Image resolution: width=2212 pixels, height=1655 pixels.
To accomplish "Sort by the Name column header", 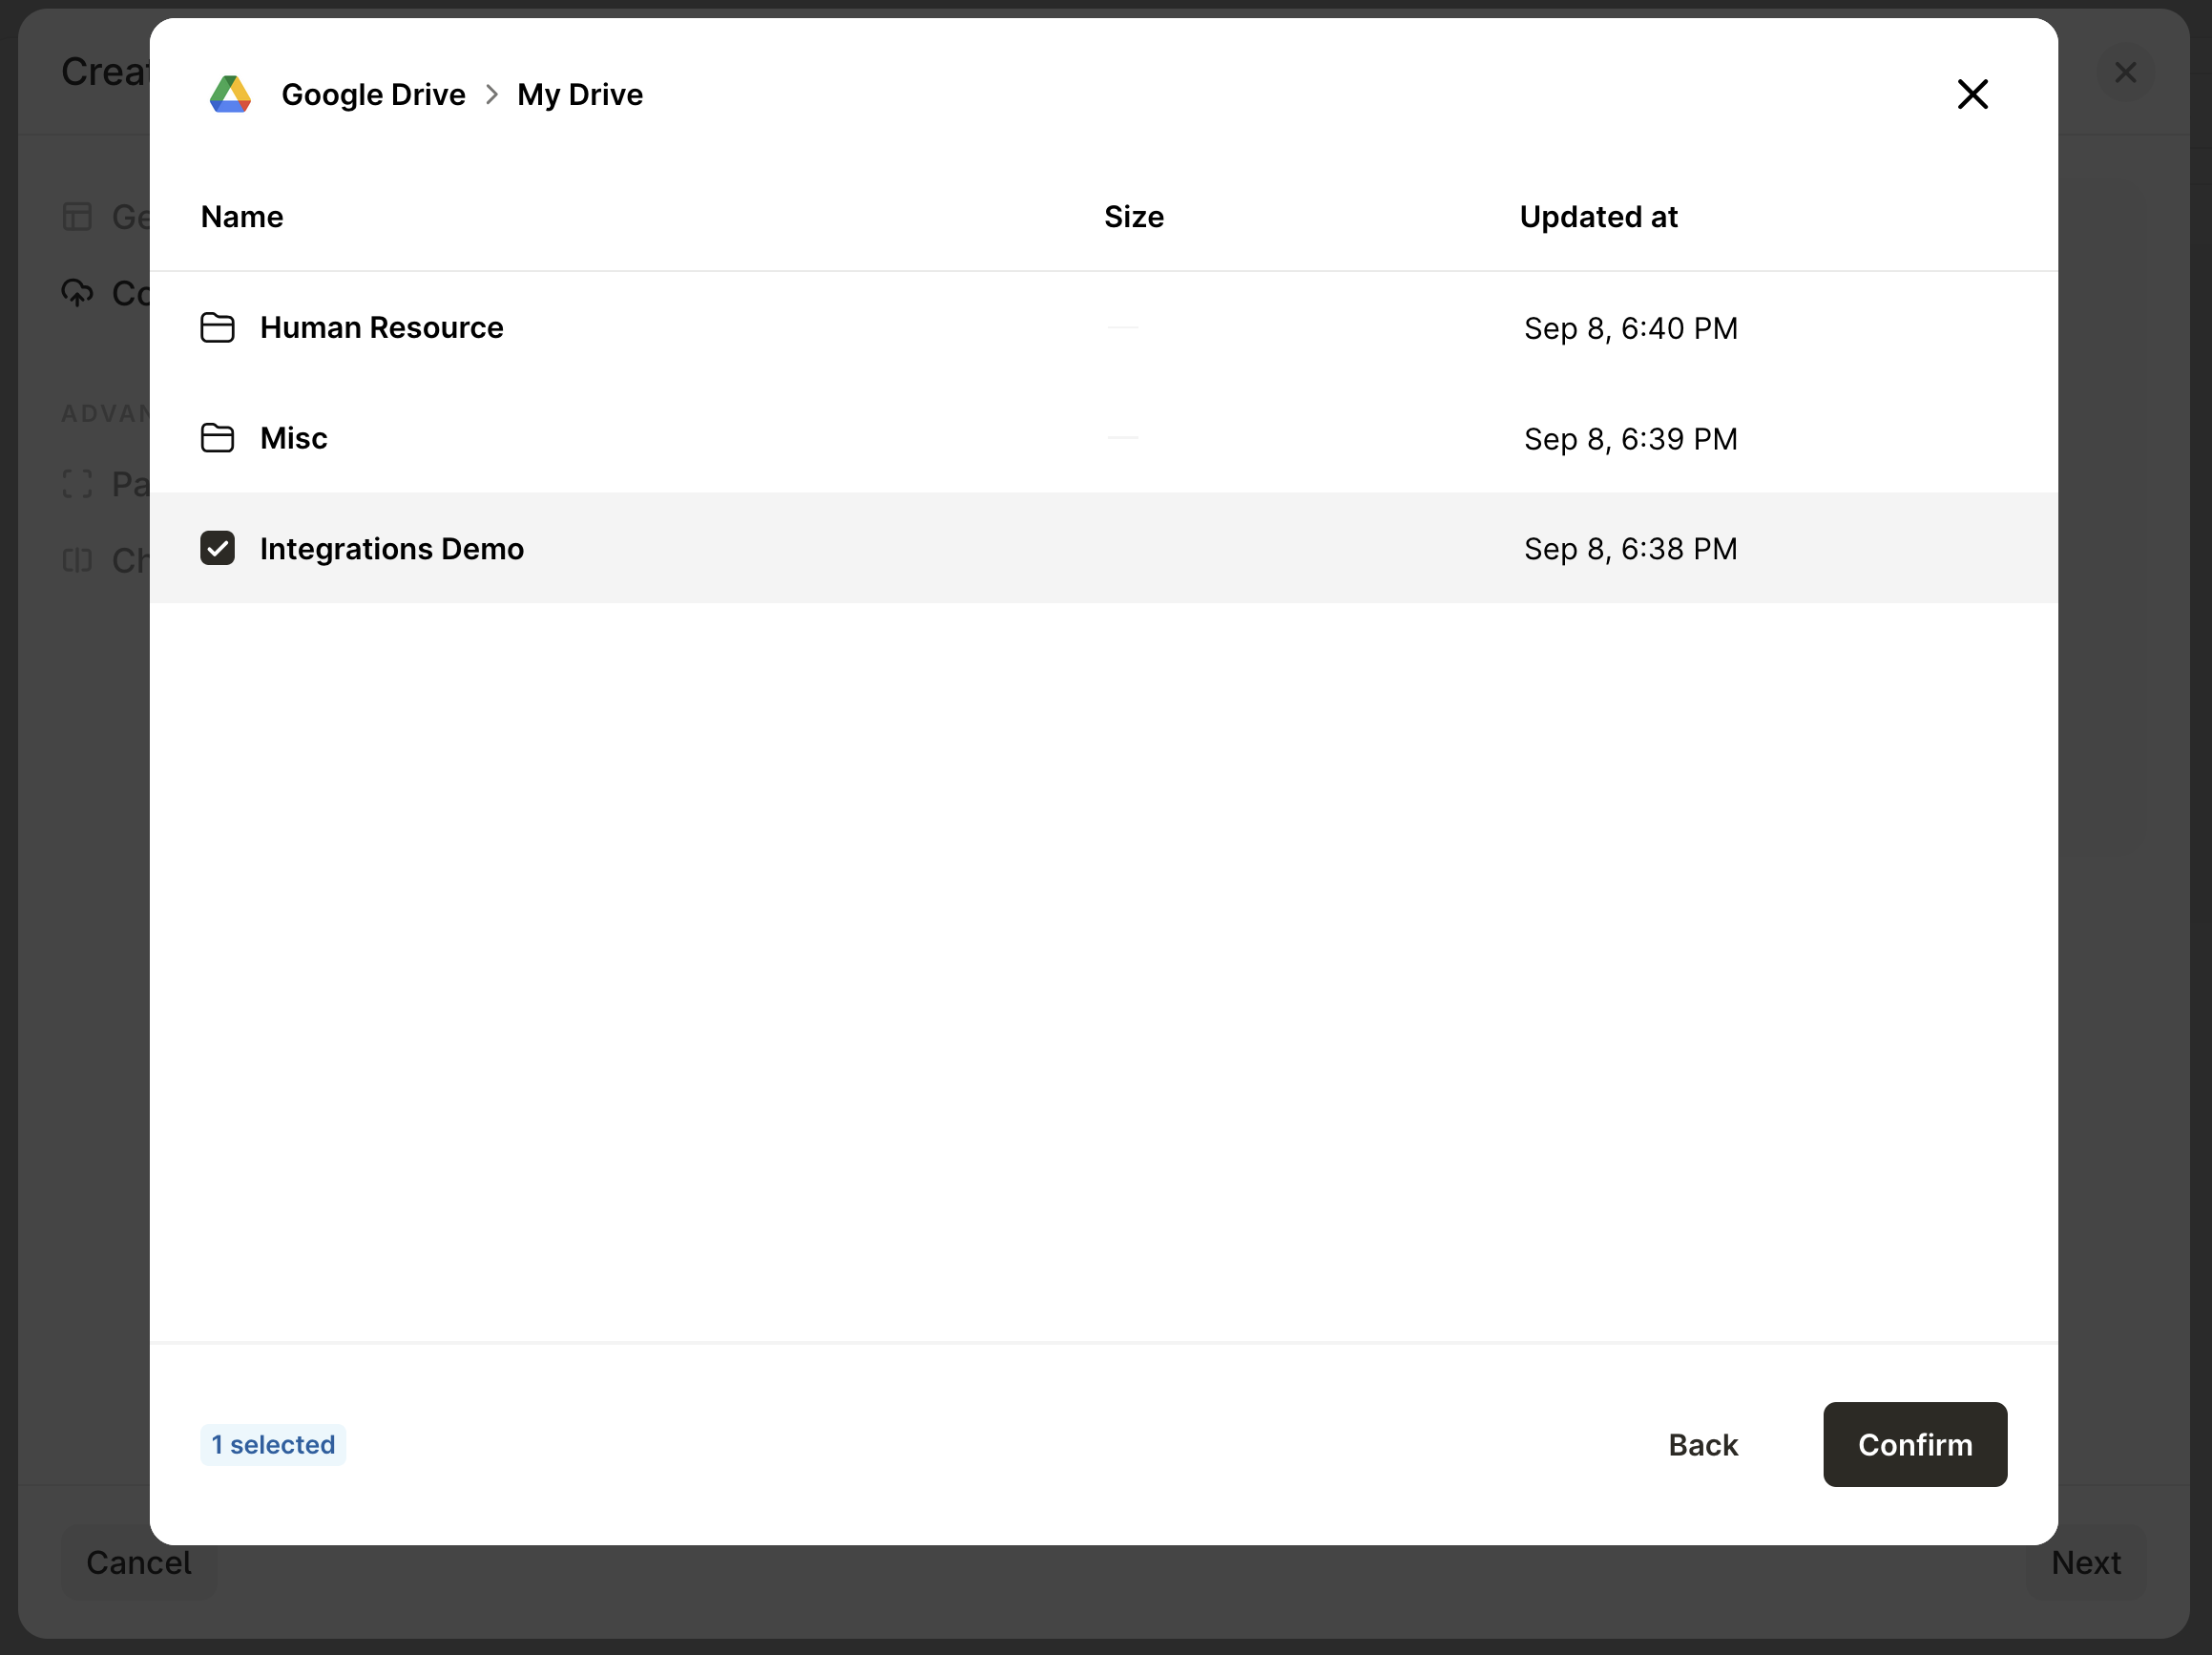I will (x=242, y=217).
